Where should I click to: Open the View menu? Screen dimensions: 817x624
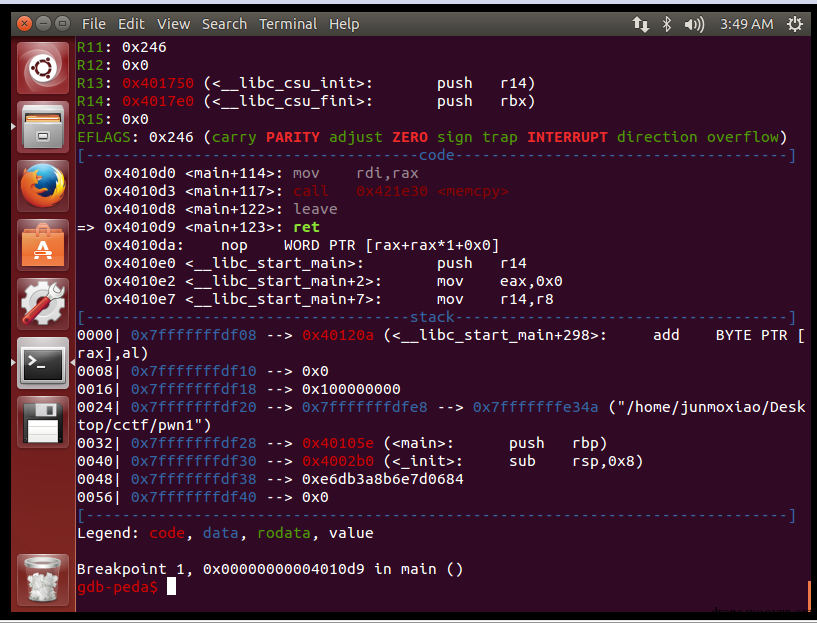(174, 24)
